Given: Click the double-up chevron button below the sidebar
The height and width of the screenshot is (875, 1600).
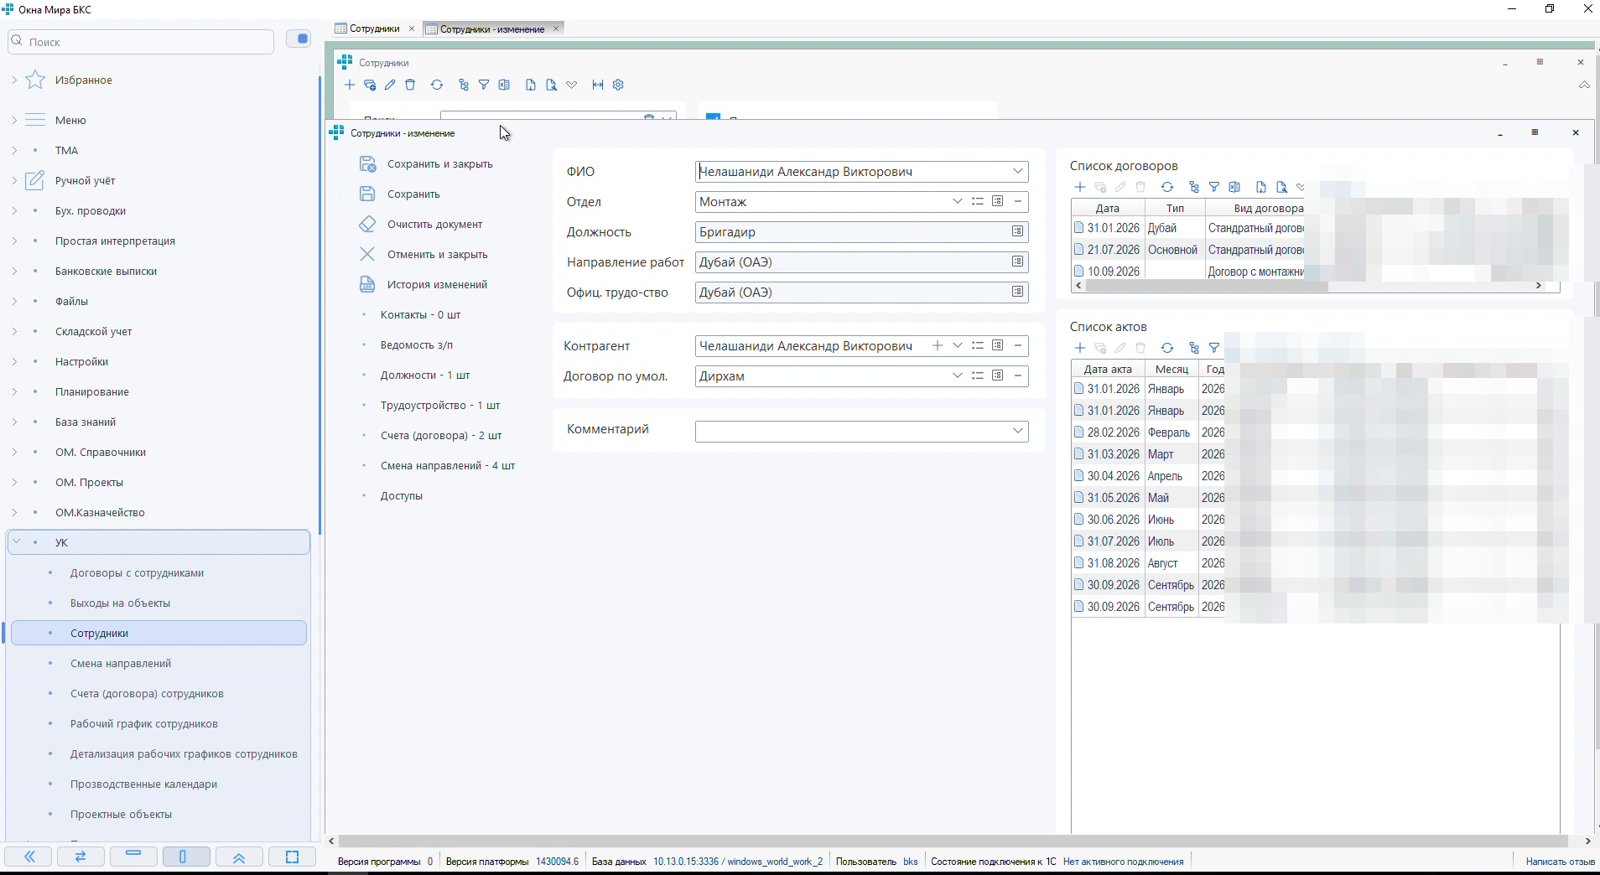Looking at the screenshot, I should (239, 857).
